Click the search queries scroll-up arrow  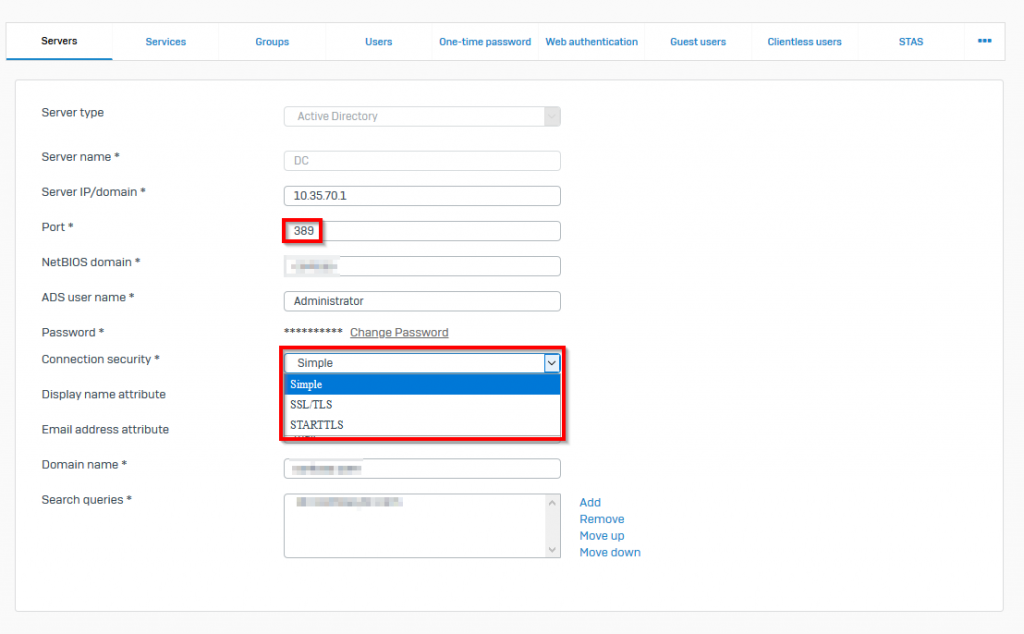pyautogui.click(x=552, y=503)
